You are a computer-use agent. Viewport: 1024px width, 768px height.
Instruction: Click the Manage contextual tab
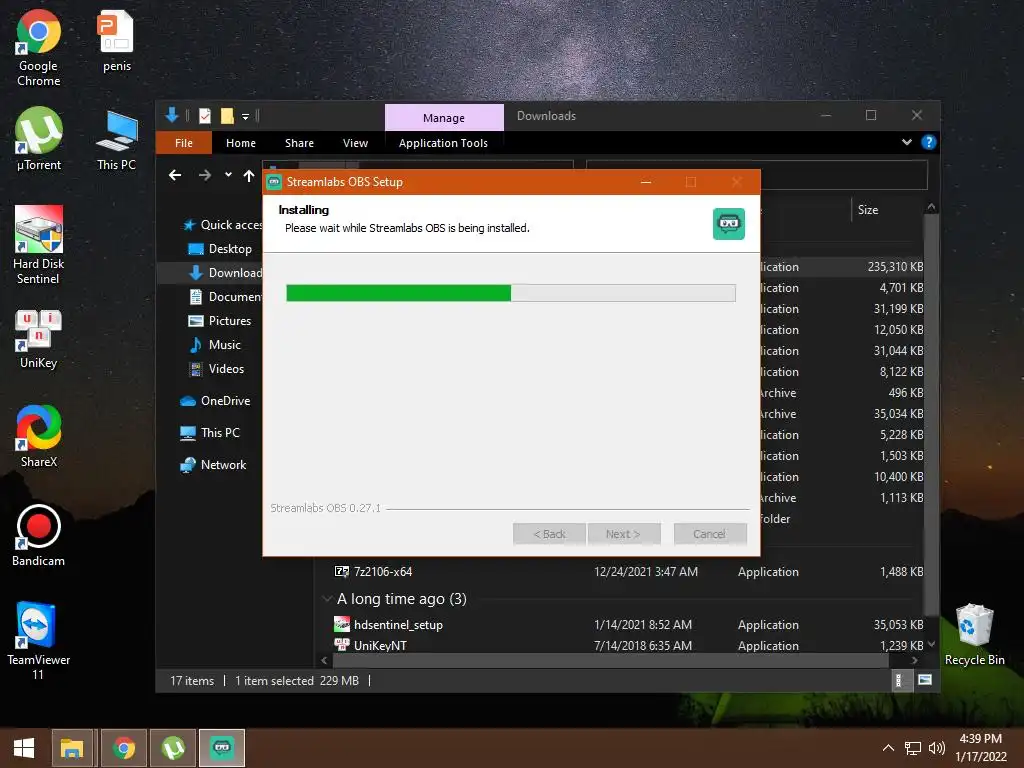tap(444, 118)
